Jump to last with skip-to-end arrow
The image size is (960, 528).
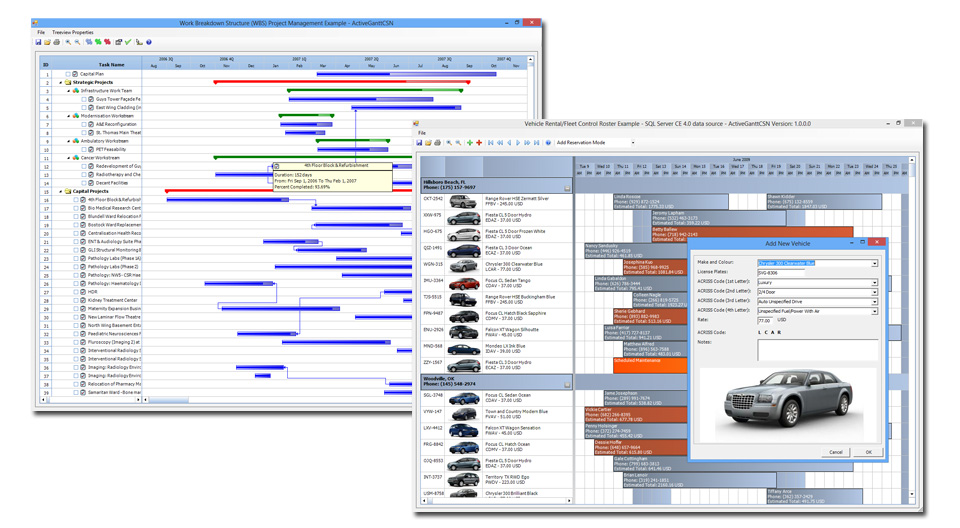536,143
